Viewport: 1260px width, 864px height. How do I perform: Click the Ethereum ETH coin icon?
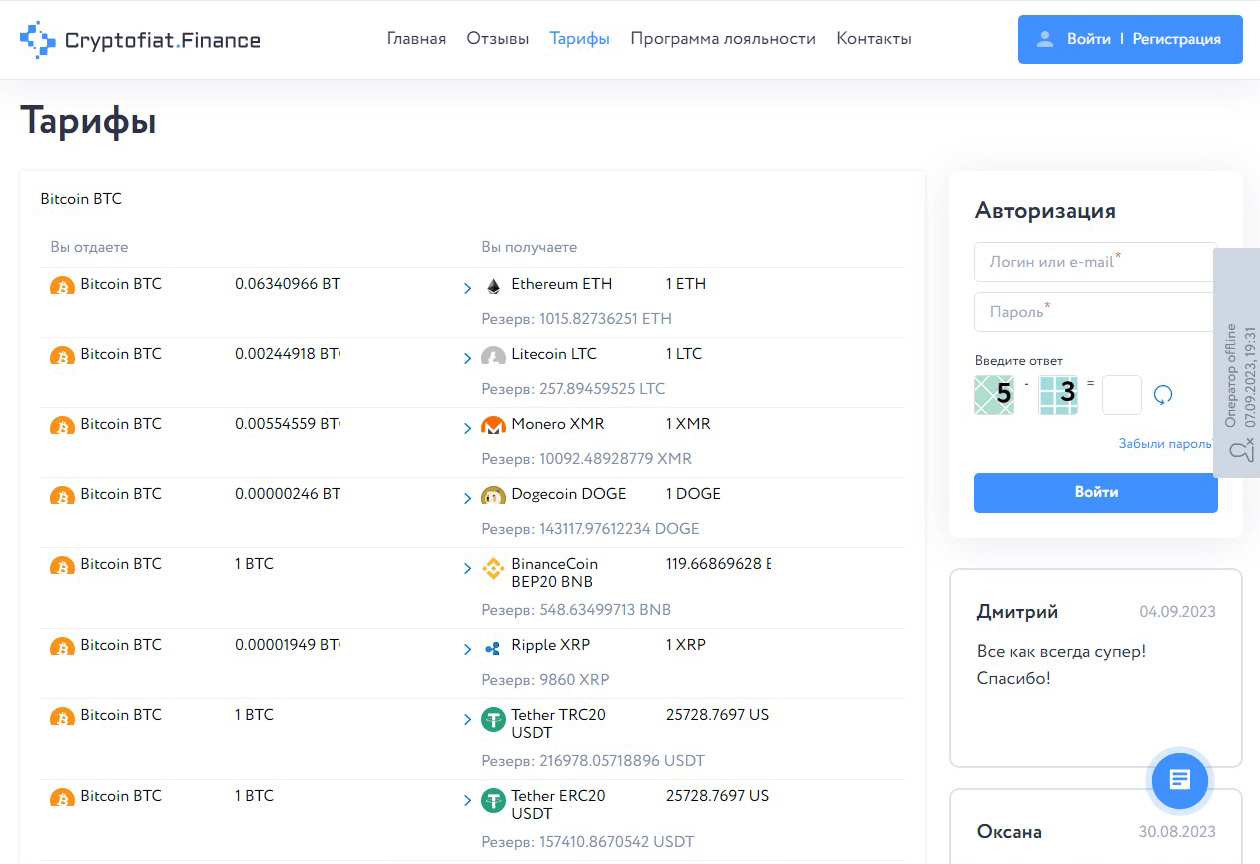(493, 286)
